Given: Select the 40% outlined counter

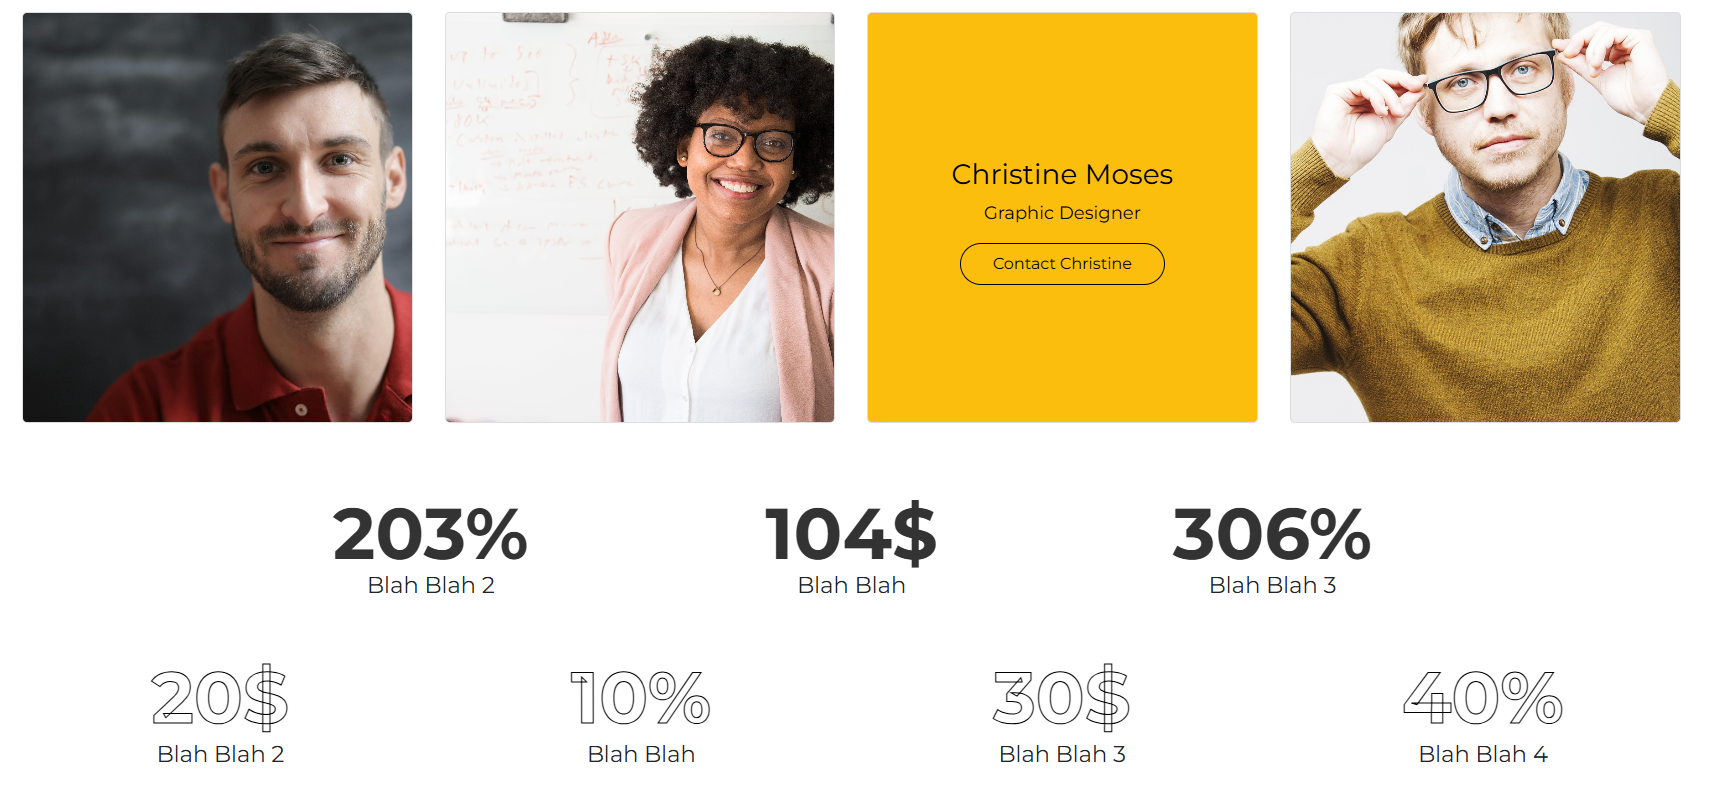Looking at the screenshot, I should pos(1482,702).
